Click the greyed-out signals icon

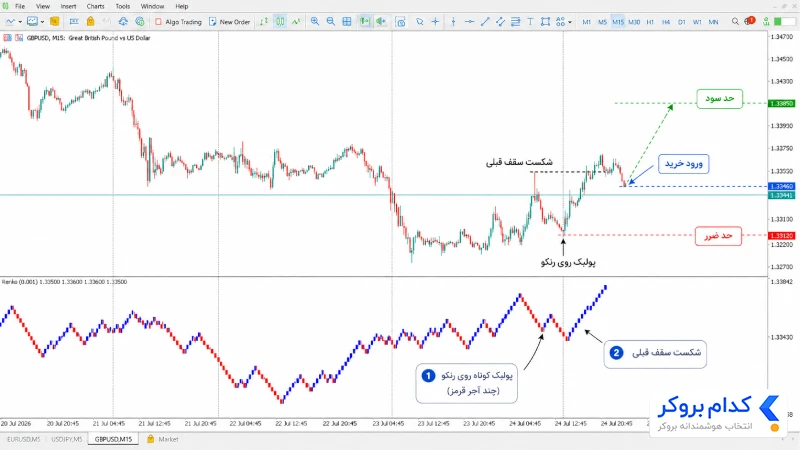click(x=106, y=21)
